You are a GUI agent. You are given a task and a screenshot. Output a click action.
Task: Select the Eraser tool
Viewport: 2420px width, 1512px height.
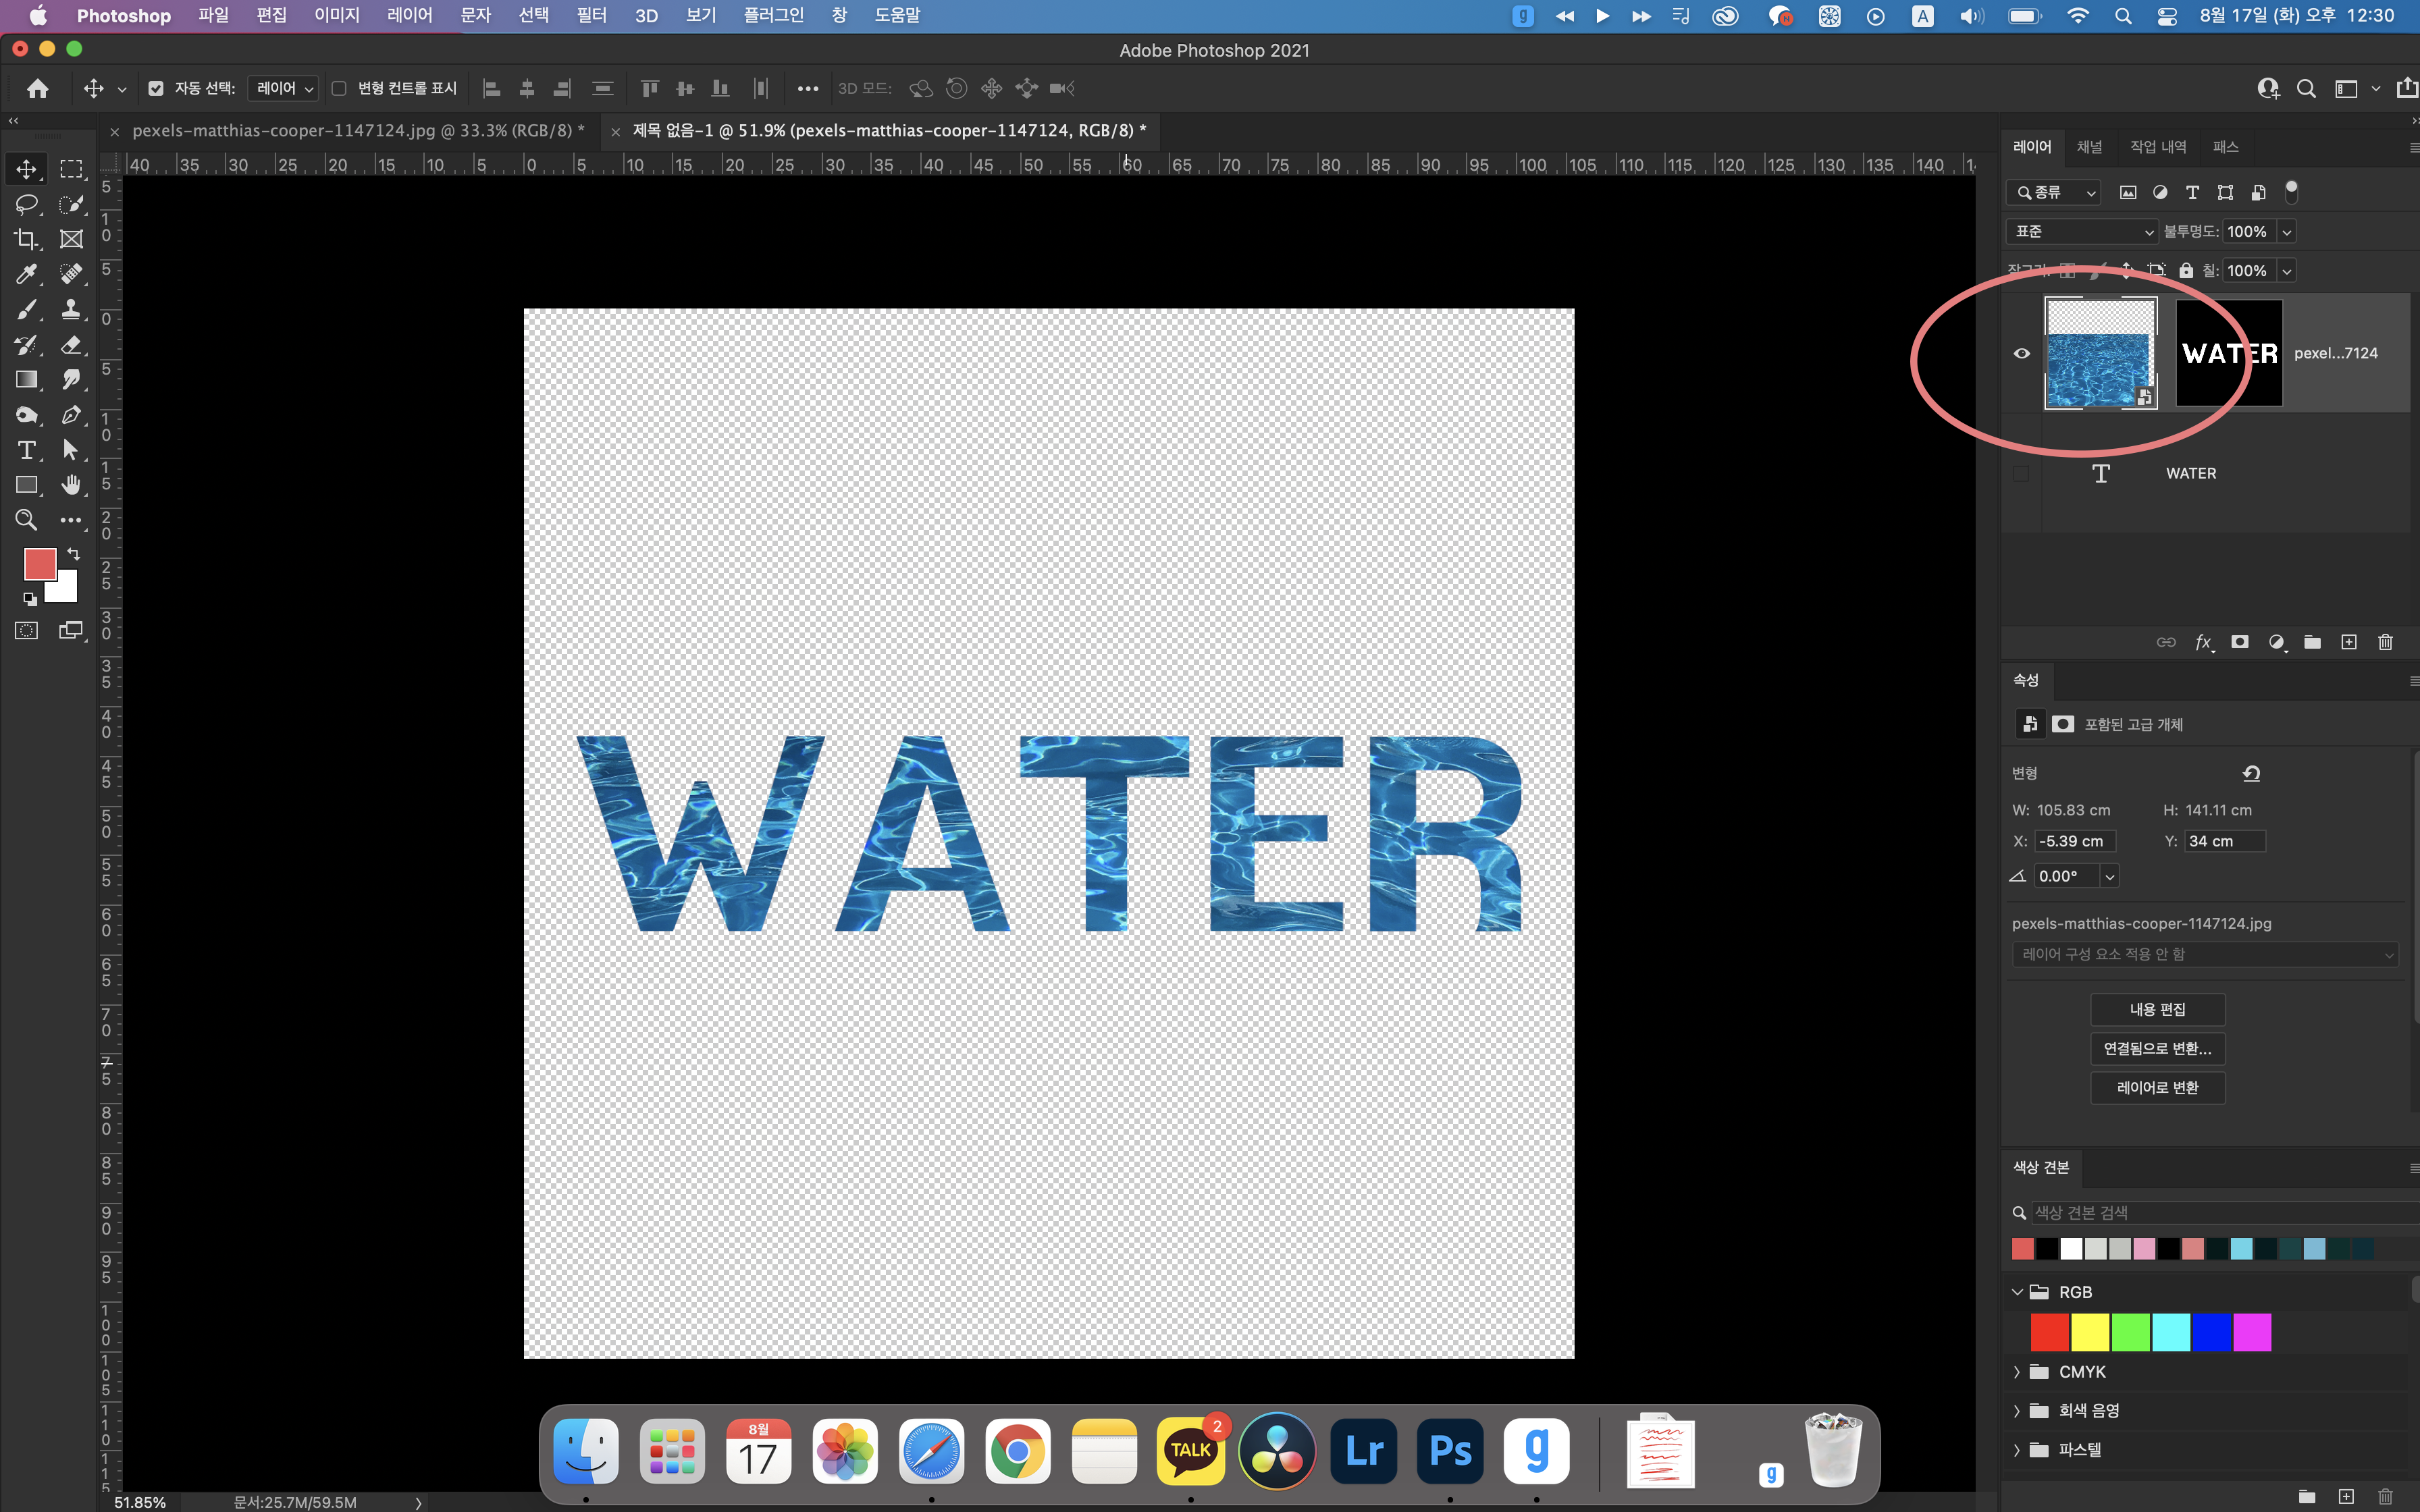point(71,345)
